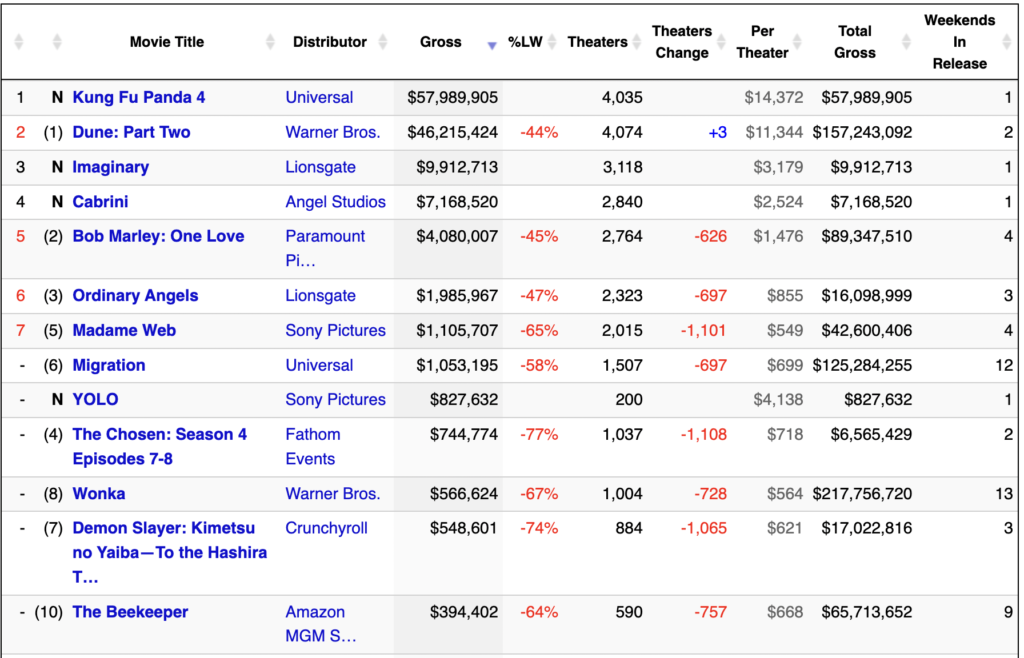Sort by Theaters column header
This screenshot has height=658, width=1024.
click(598, 42)
